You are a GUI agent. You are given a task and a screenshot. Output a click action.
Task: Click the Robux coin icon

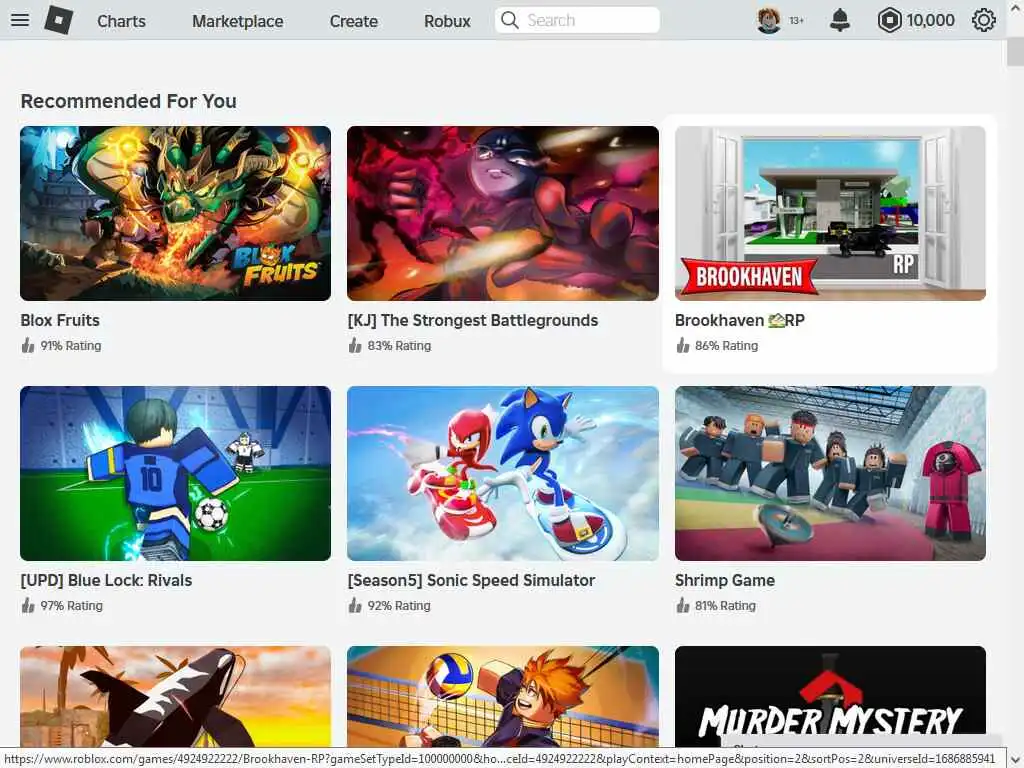(x=889, y=20)
